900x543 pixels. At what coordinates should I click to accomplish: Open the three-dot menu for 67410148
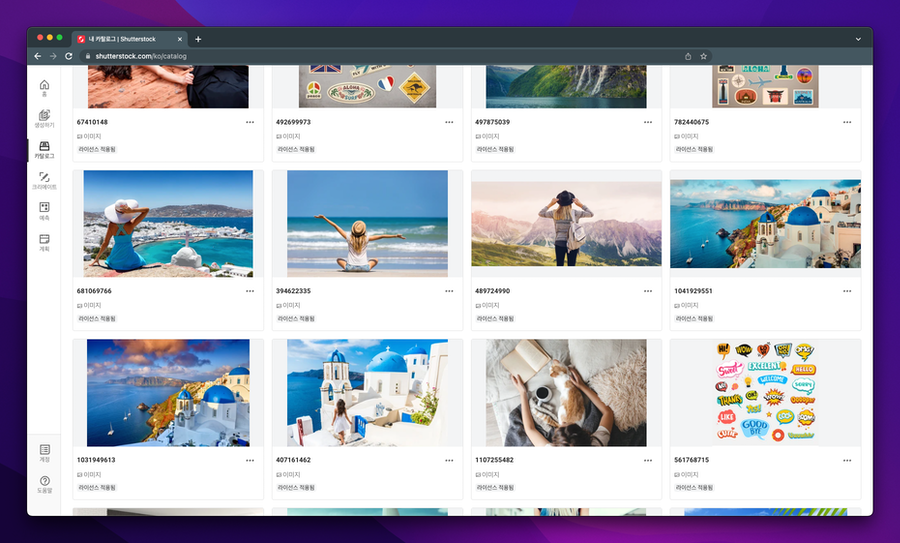250,122
